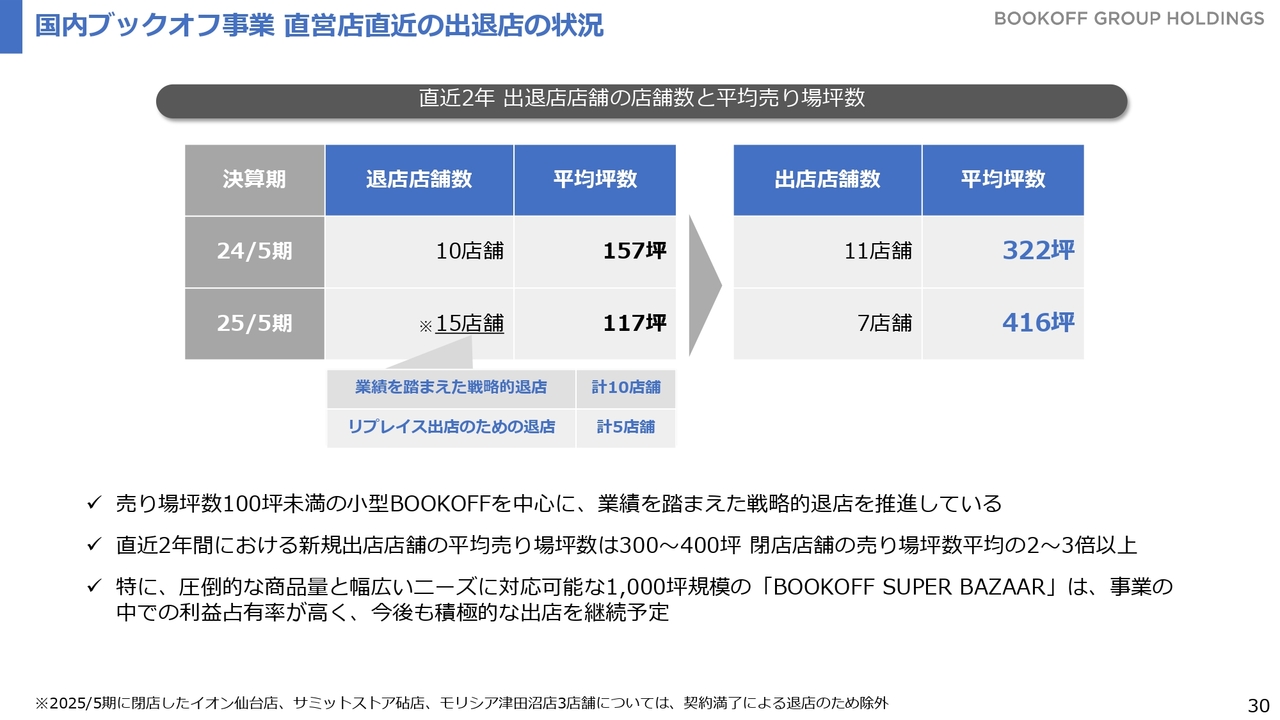Screen dimensions: 1280x720
Task: Click the BOOKOFF GROUP HOLDINGS logo text
Action: pos(1129,19)
